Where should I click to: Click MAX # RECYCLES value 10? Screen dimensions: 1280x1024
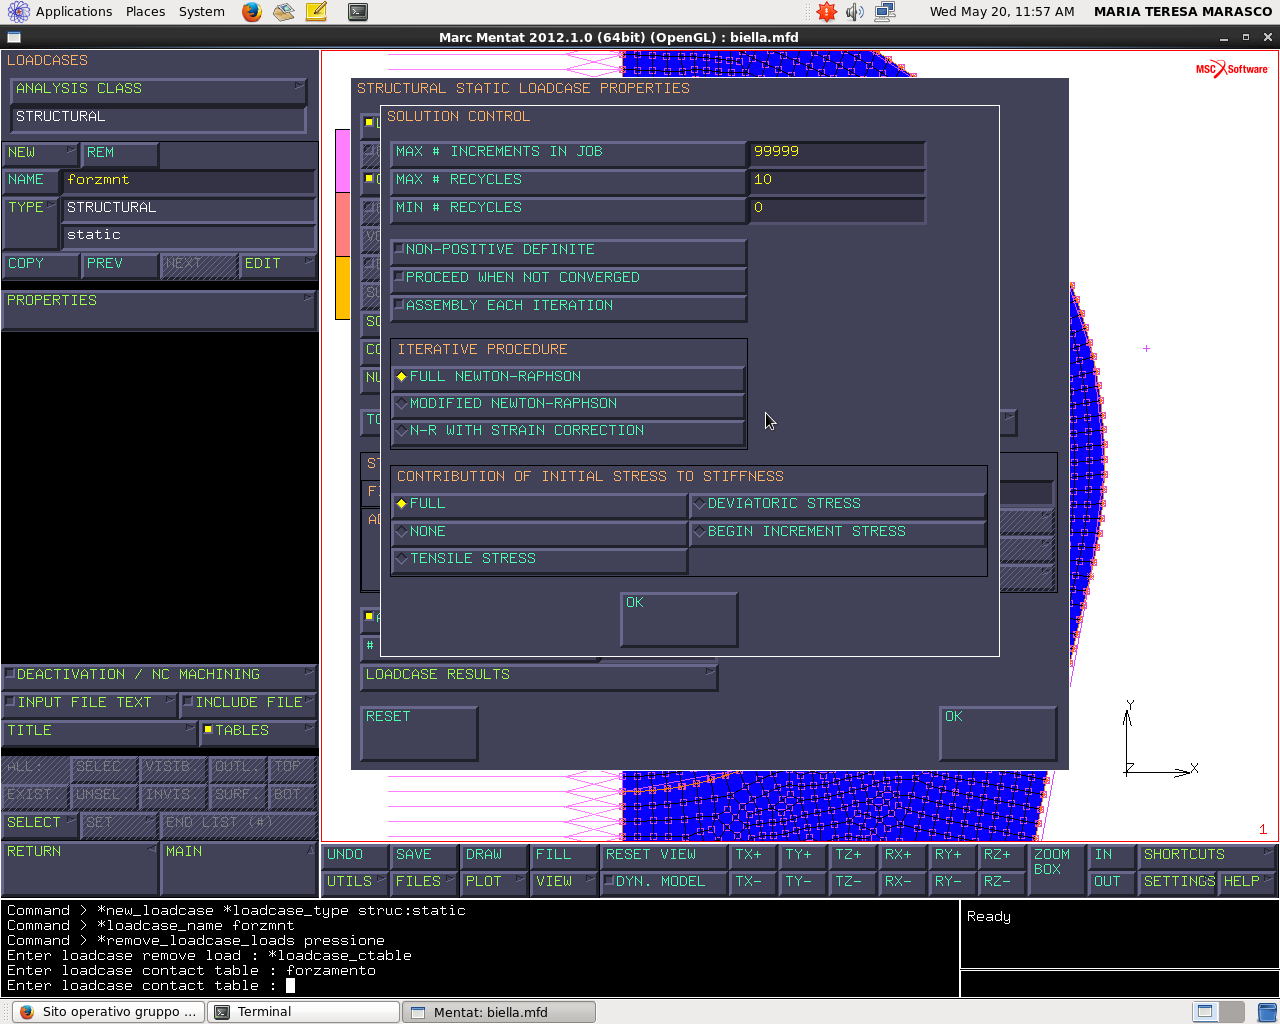pos(837,180)
